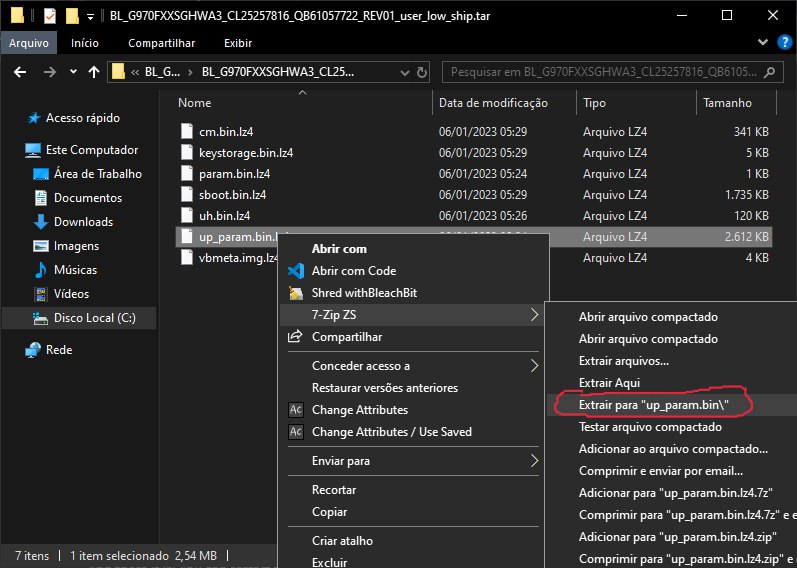Click the Acesso rápido star icon
Screen dimensions: 797x568
33,118
